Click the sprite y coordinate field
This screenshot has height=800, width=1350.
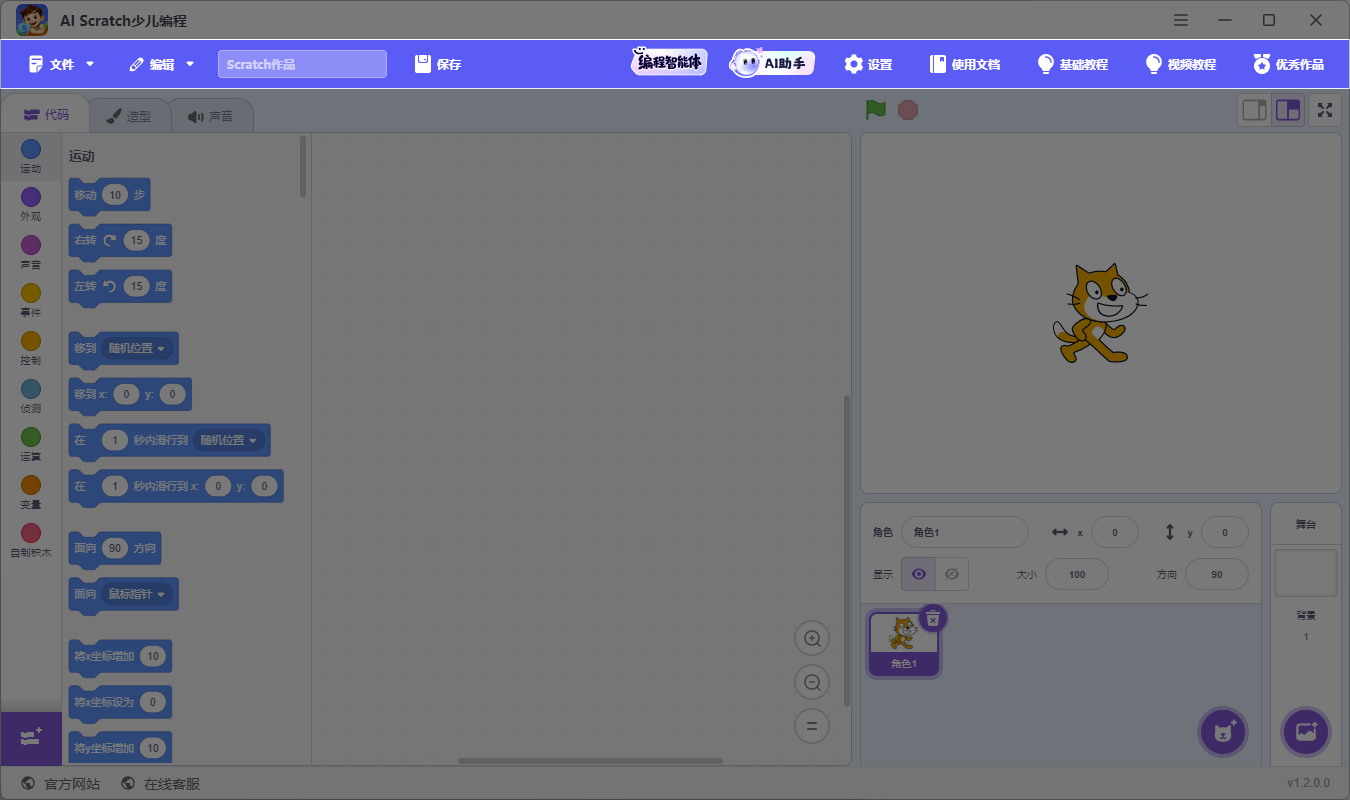[x=1224, y=532]
